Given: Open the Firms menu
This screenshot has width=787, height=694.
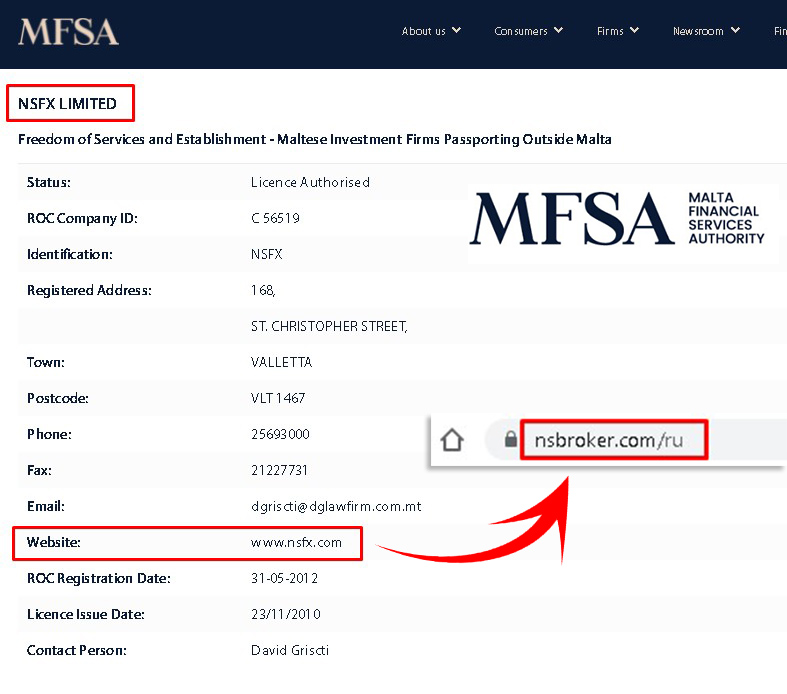Looking at the screenshot, I should coord(610,31).
